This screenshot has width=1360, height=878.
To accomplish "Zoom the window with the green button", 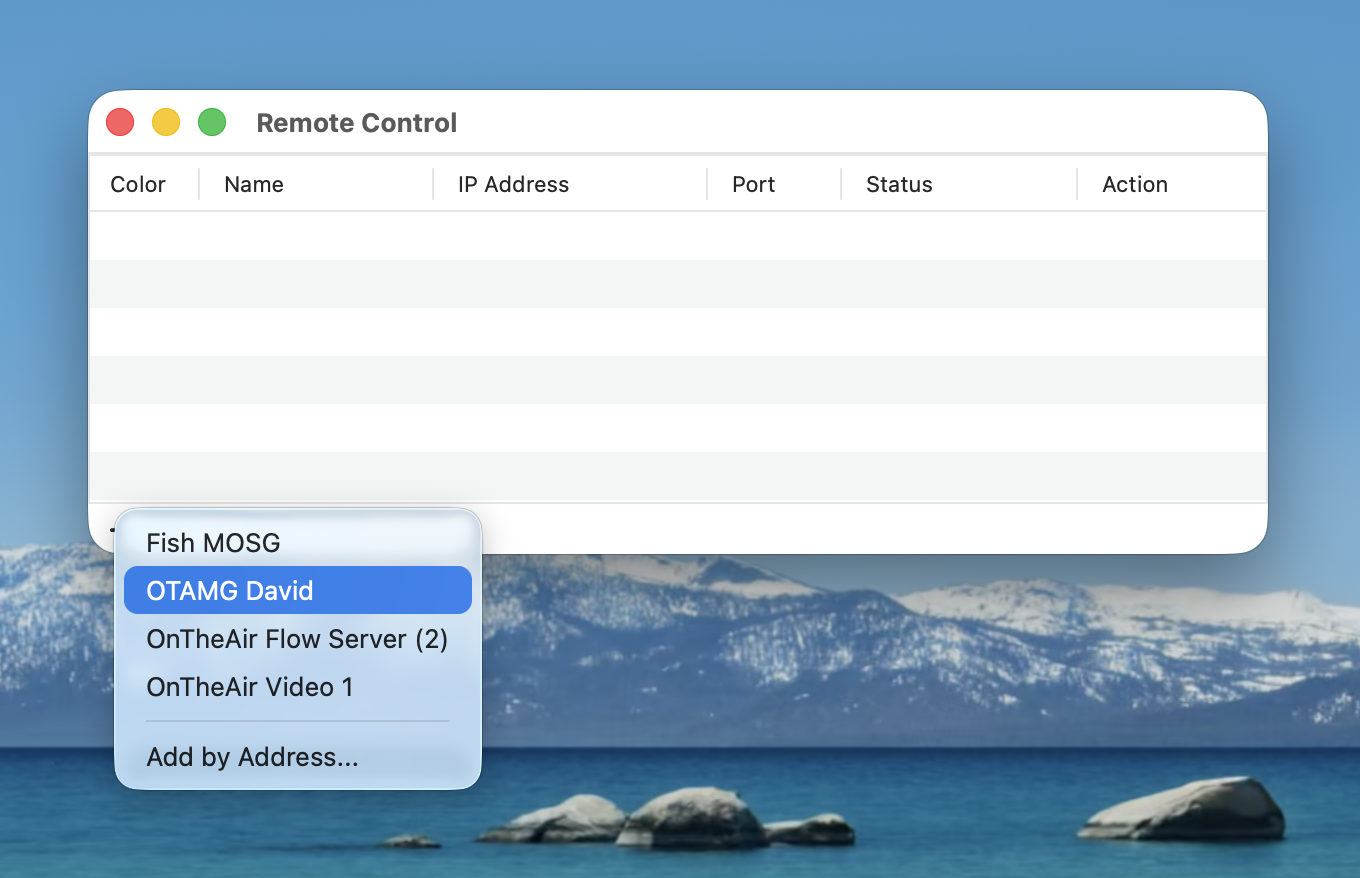I will pyautogui.click(x=212, y=121).
